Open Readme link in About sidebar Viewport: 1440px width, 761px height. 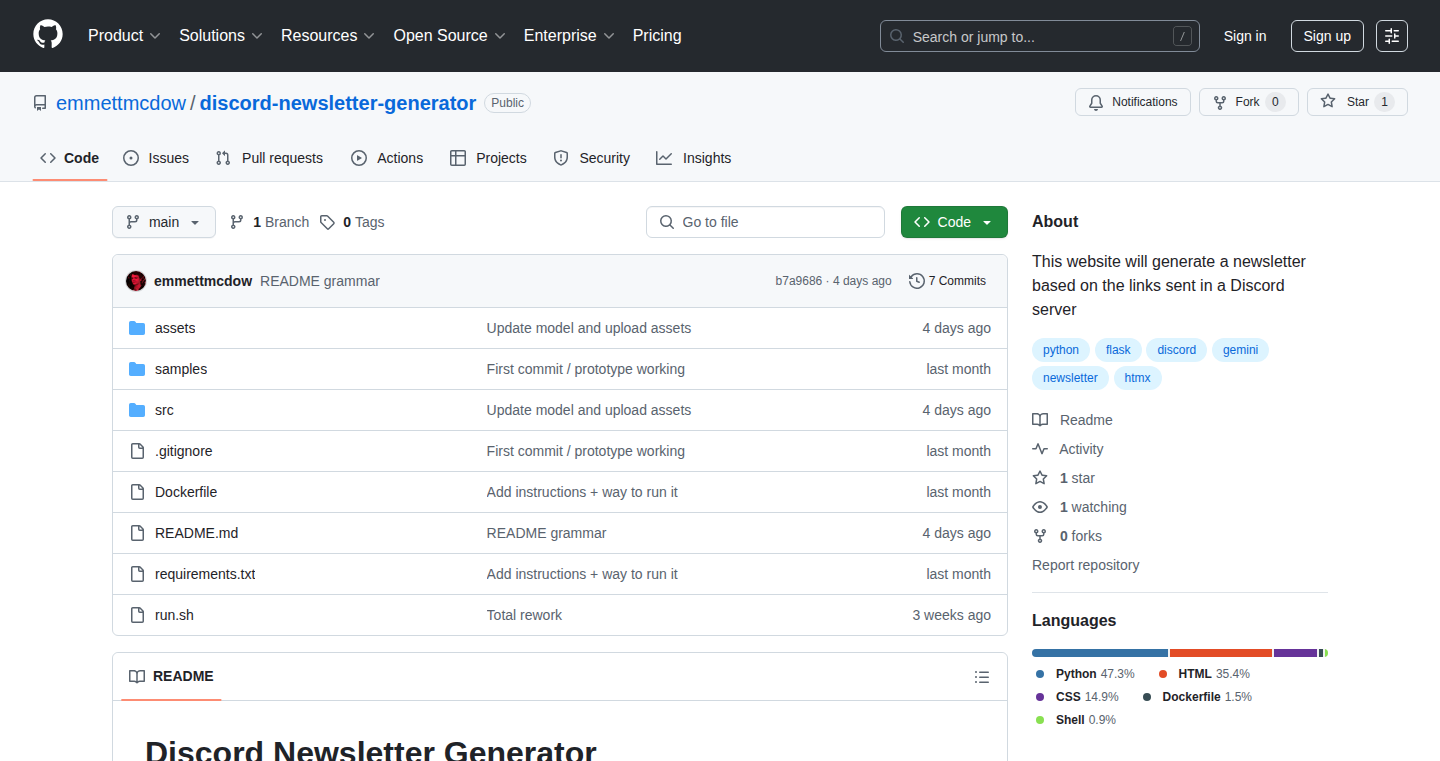pos(1072,420)
